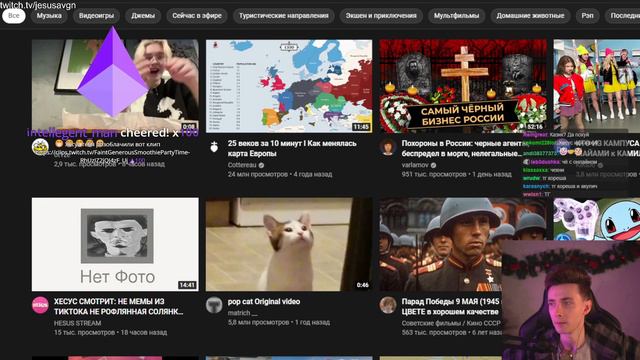Image resolution: width=640 pixels, height=360 pixels.
Task: Open title 'Парад Победы 9 МАЯ'
Action: [451, 307]
